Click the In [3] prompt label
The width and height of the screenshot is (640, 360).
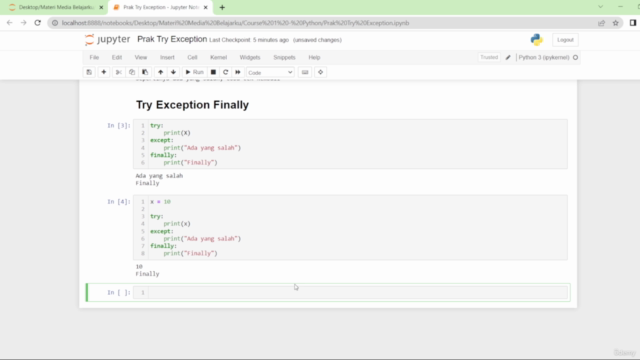[x=119, y=125]
